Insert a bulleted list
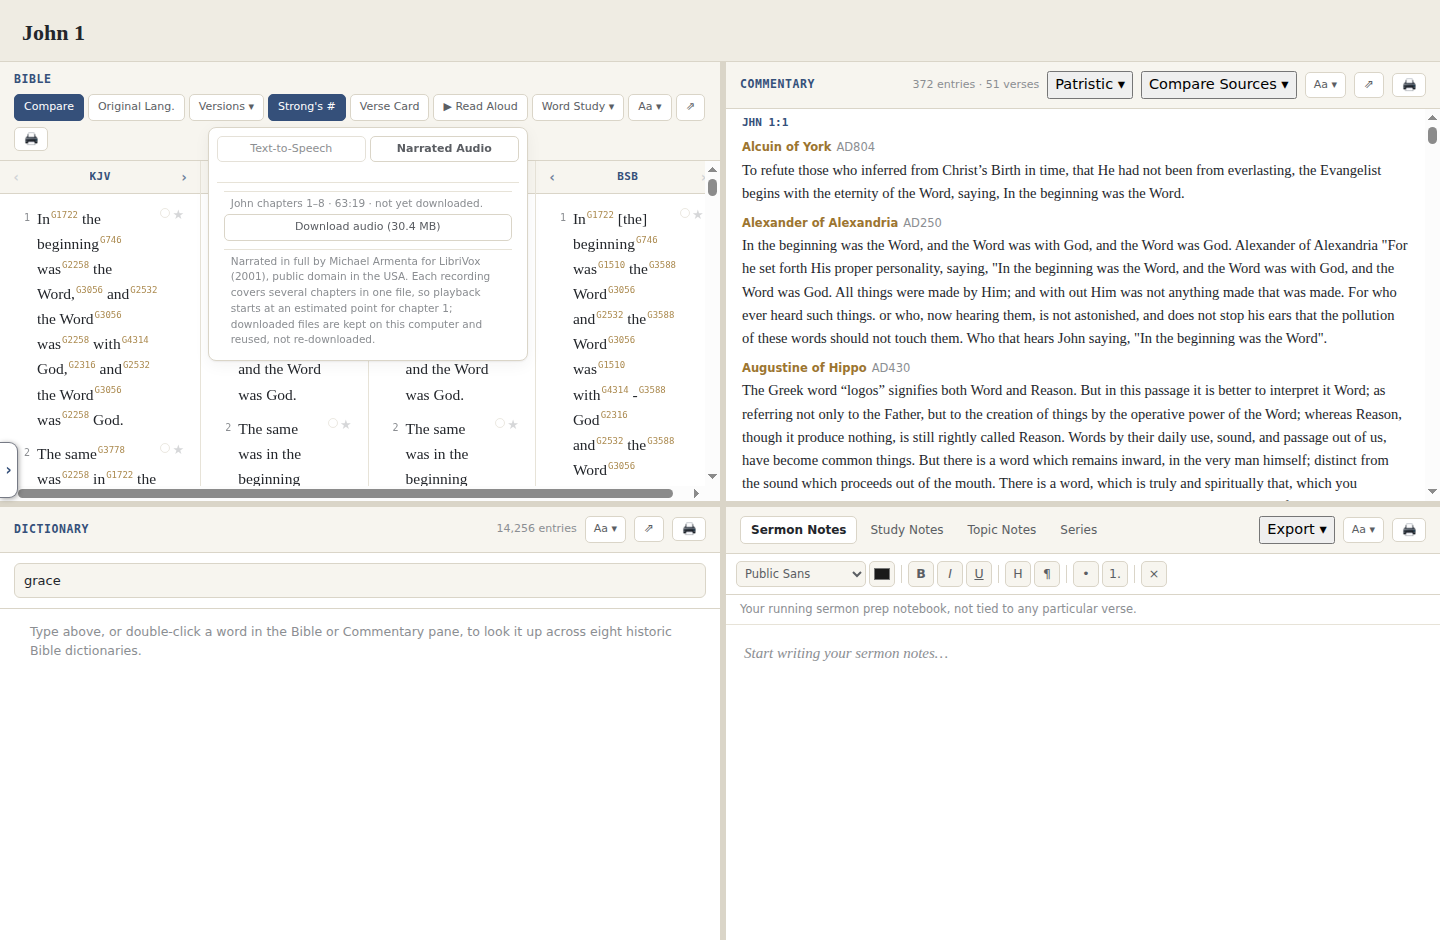The width and height of the screenshot is (1440, 940). (x=1086, y=574)
